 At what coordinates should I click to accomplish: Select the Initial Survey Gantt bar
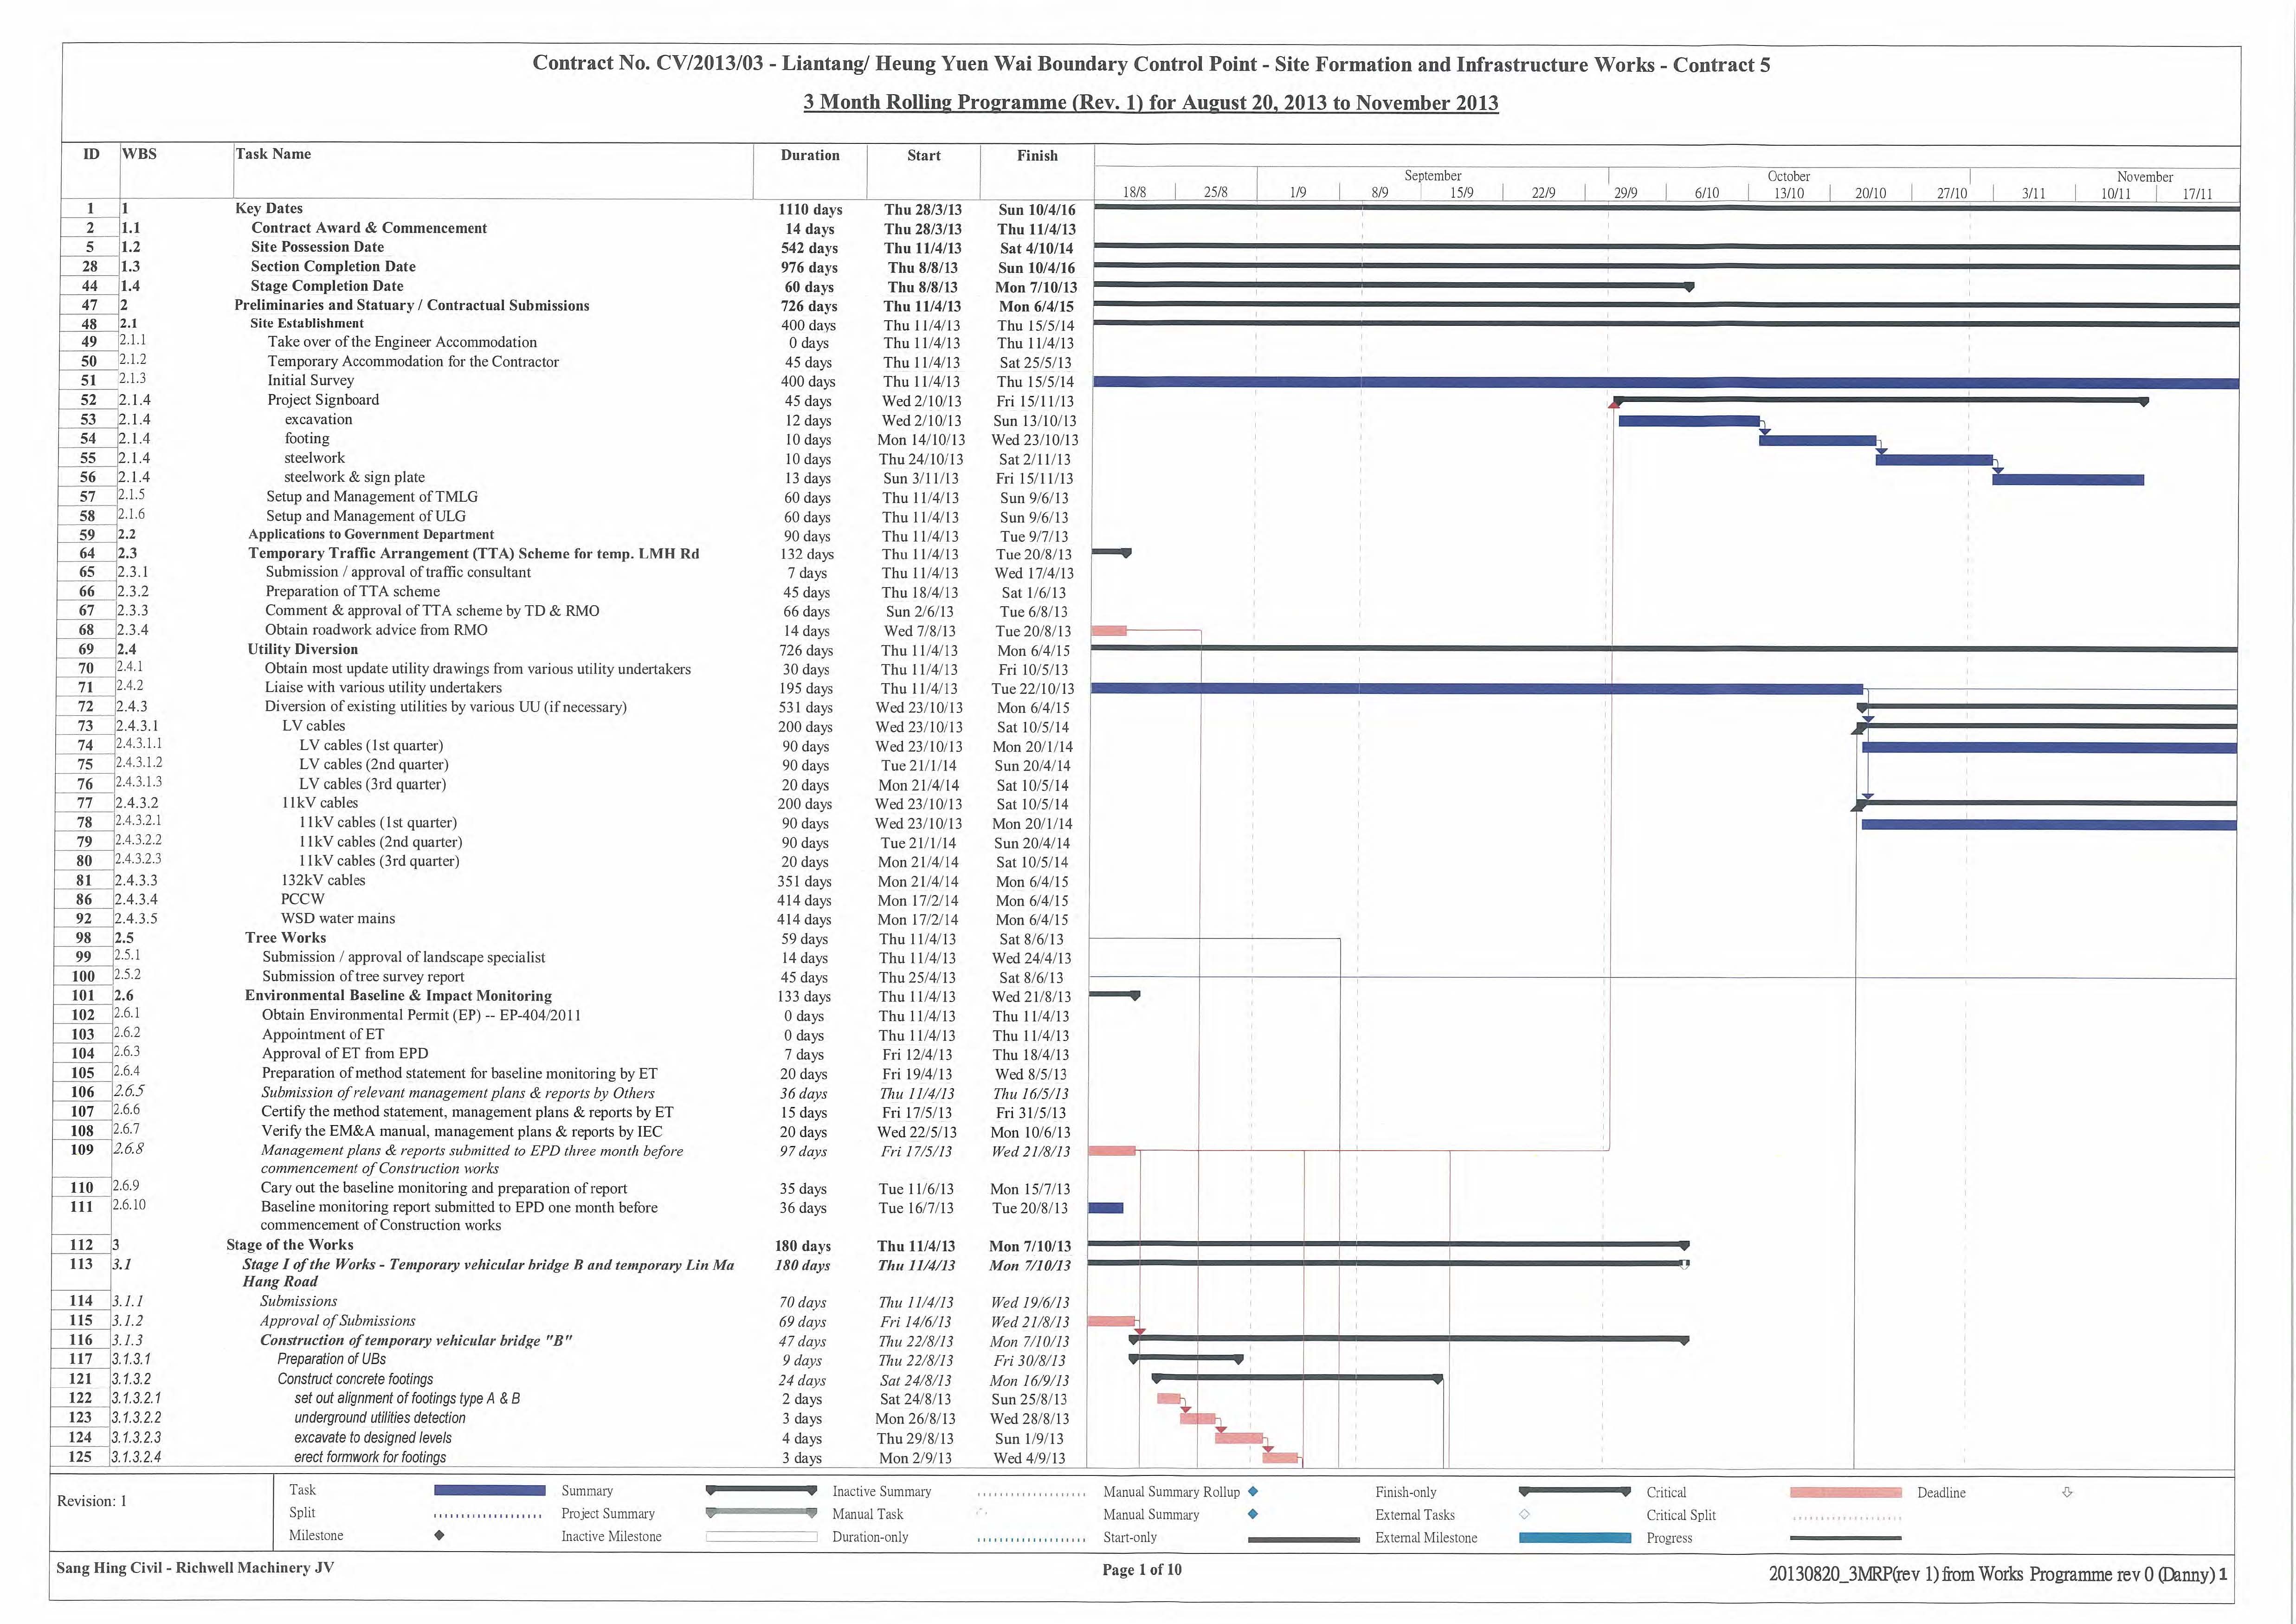pos(1666,383)
